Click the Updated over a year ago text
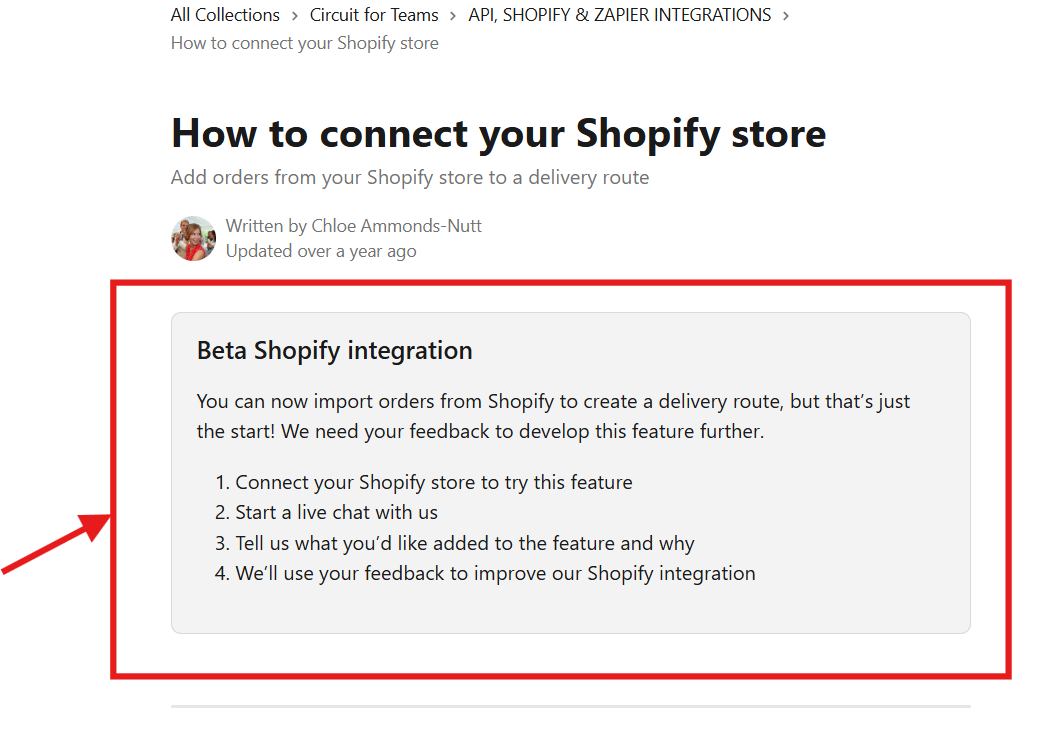The width and height of the screenshot is (1044, 732). (321, 251)
